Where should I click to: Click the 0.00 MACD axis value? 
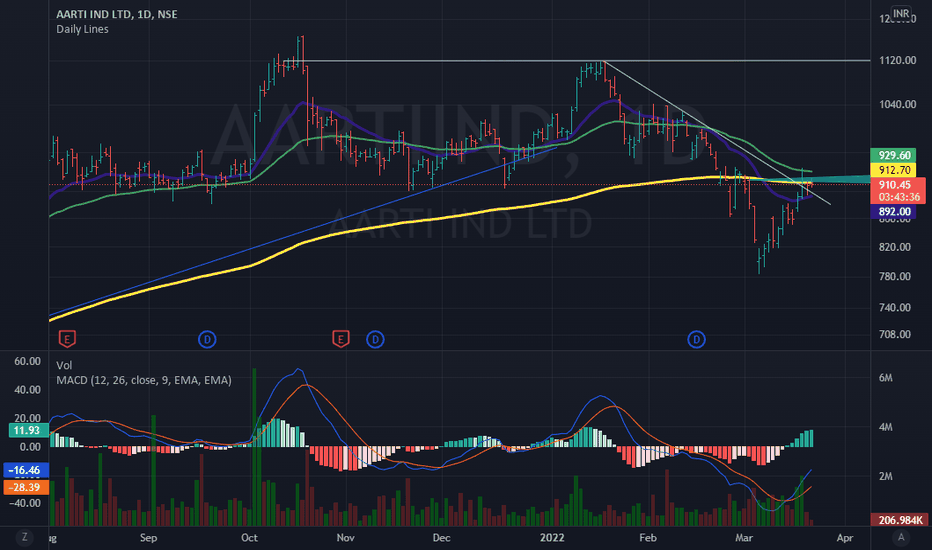click(30, 447)
